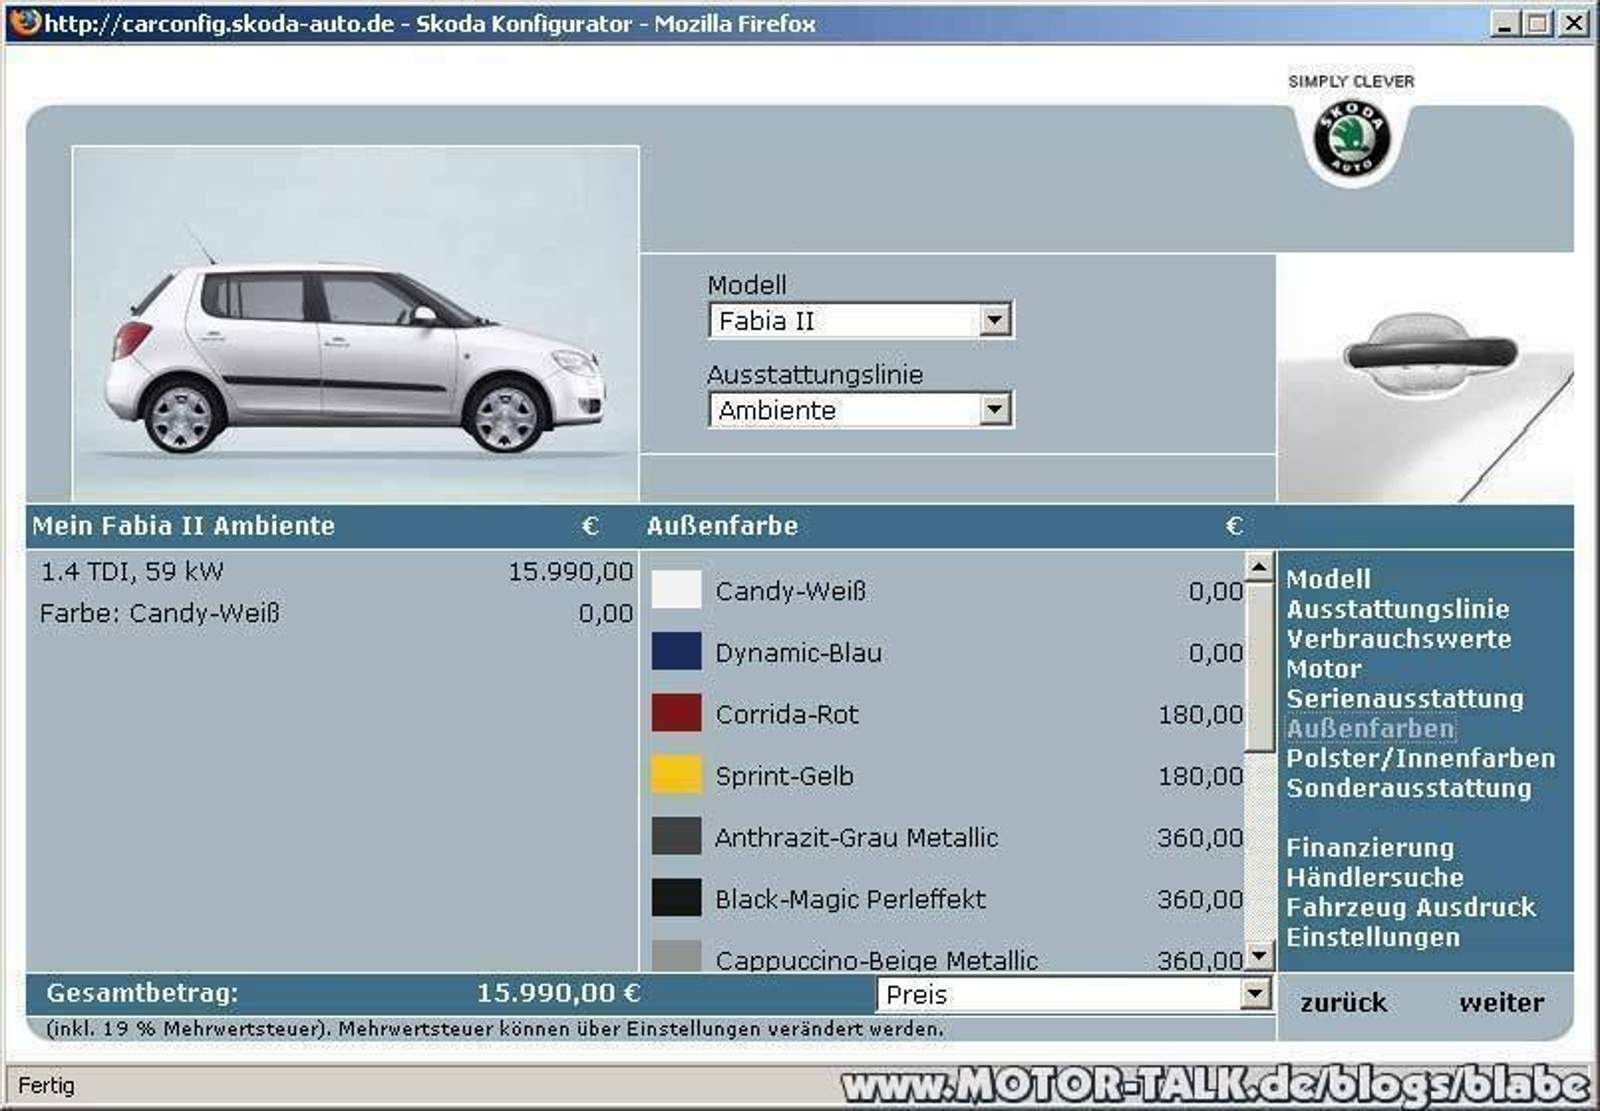Image resolution: width=1600 pixels, height=1111 pixels.
Task: Minimize the Firefox window
Action: click(1504, 22)
